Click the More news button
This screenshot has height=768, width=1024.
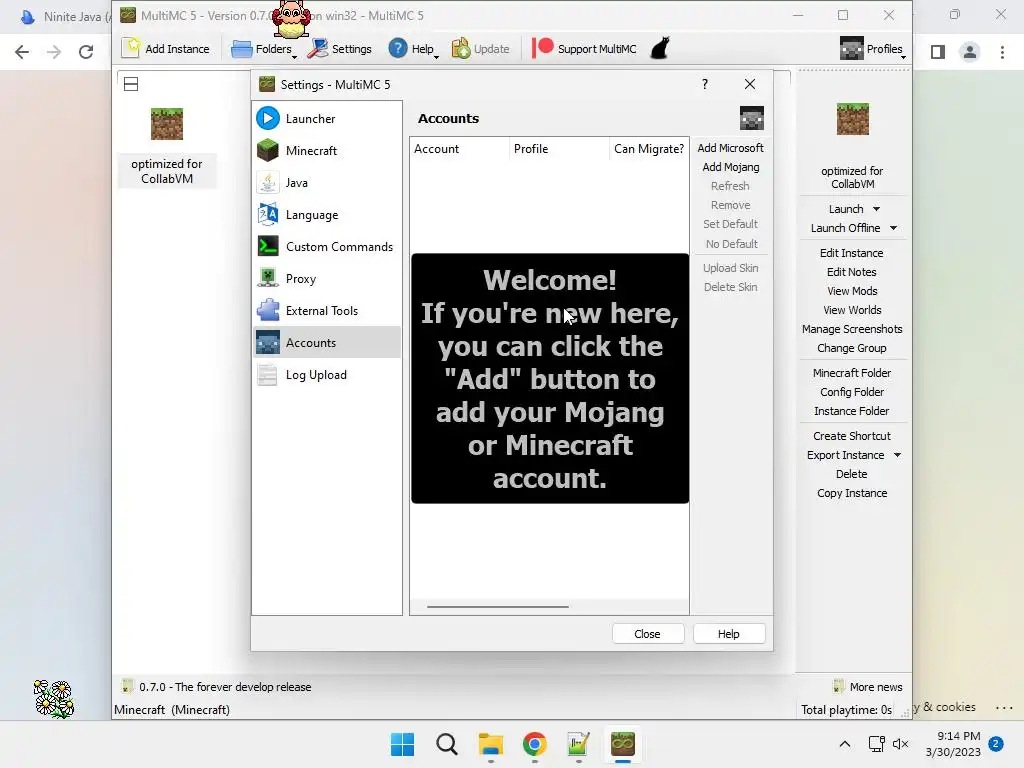tap(868, 687)
